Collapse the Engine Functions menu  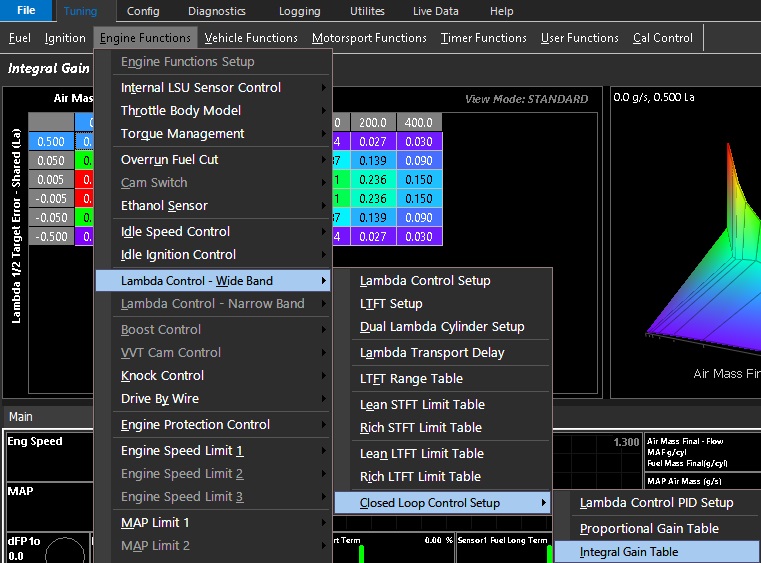coord(145,38)
